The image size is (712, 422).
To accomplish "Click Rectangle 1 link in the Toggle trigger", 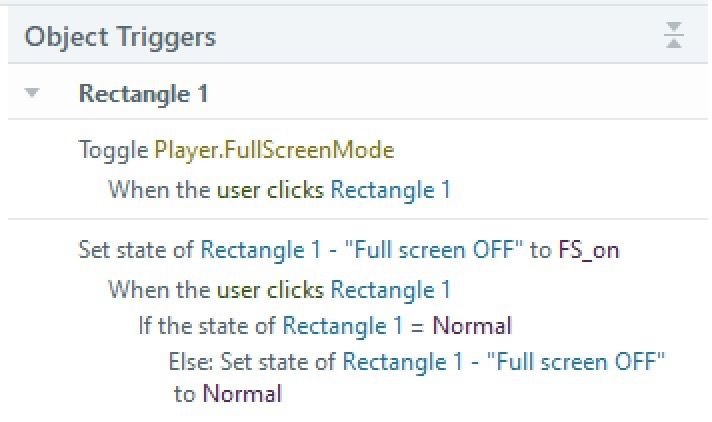I will click(x=390, y=189).
